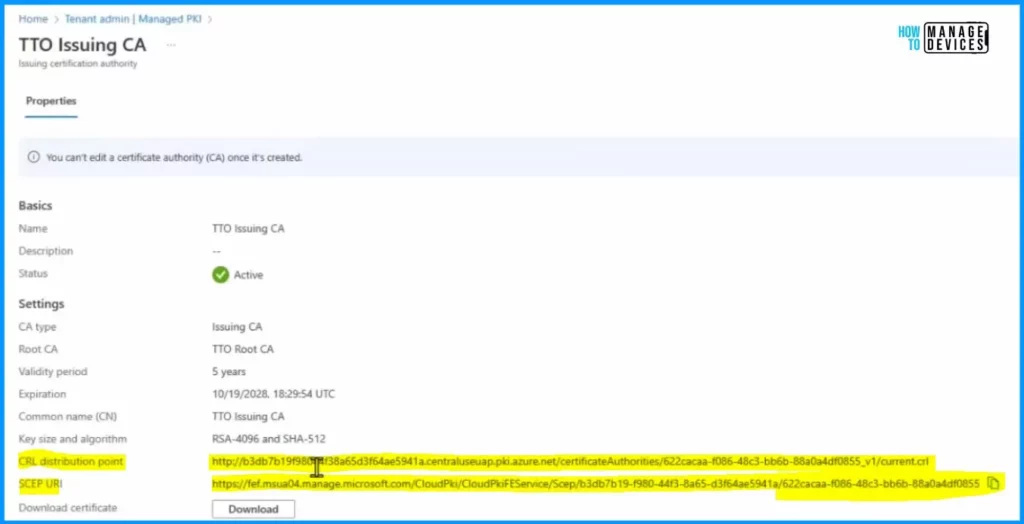
Task: Click the 'CRL distribution point' label
Action: coord(71,462)
